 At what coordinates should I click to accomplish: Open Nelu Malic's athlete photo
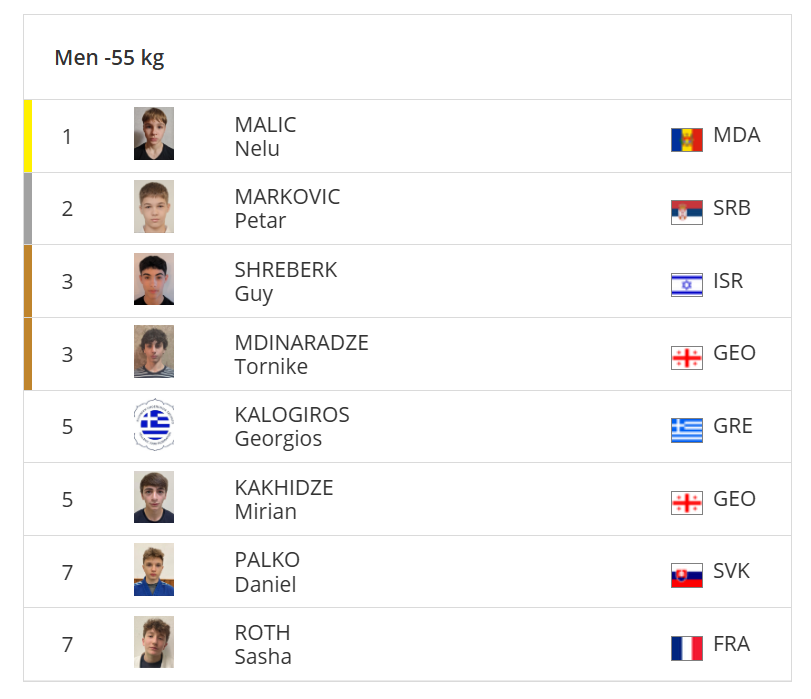[x=154, y=134]
